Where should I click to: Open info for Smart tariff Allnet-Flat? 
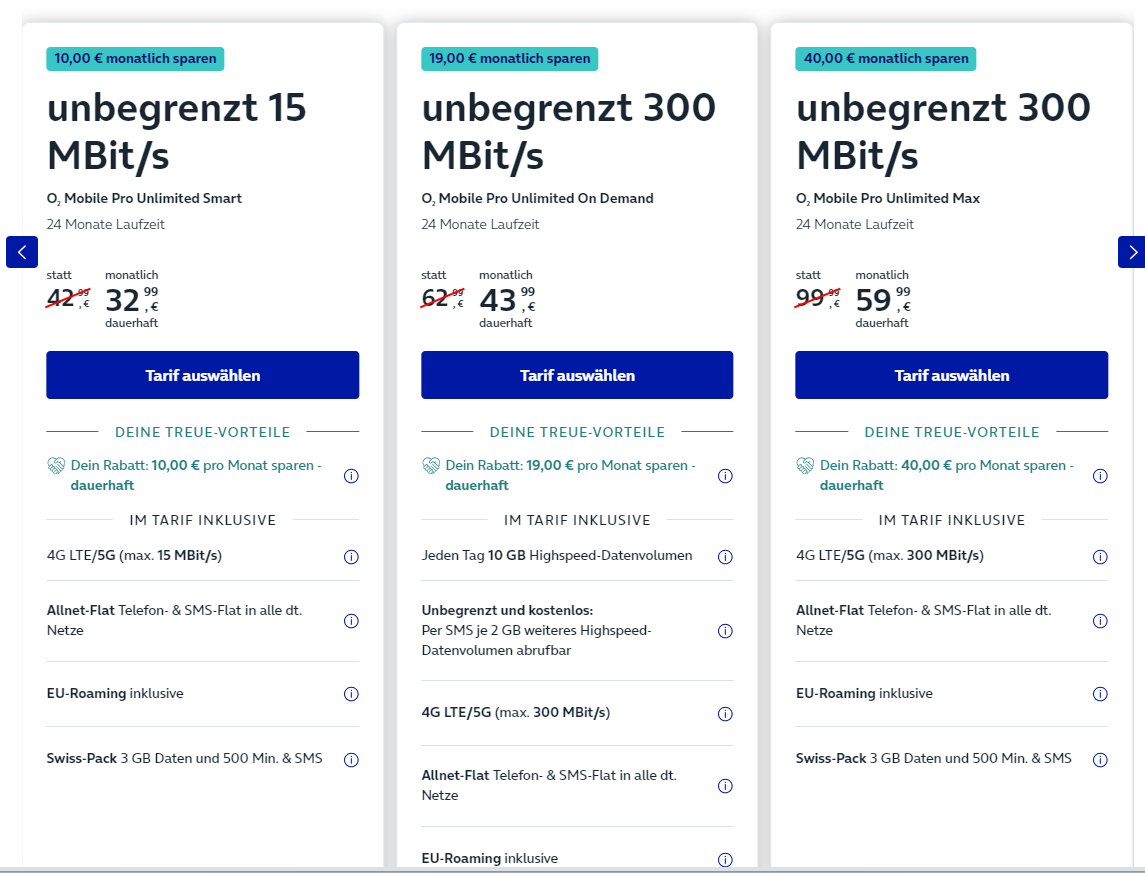pyautogui.click(x=351, y=621)
